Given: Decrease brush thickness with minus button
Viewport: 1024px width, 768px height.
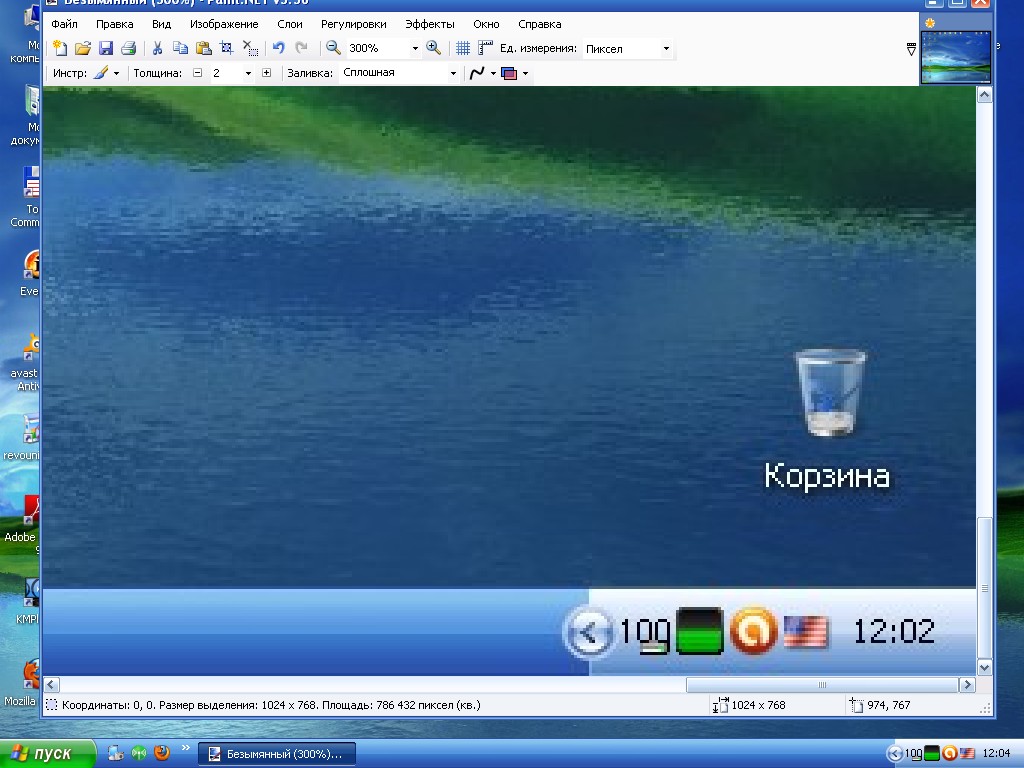Looking at the screenshot, I should (x=197, y=73).
